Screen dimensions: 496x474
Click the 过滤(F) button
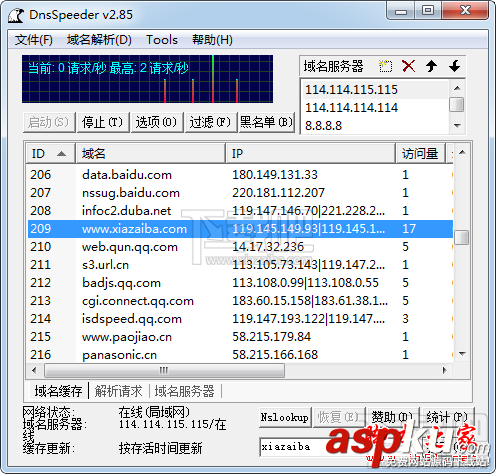(211, 122)
